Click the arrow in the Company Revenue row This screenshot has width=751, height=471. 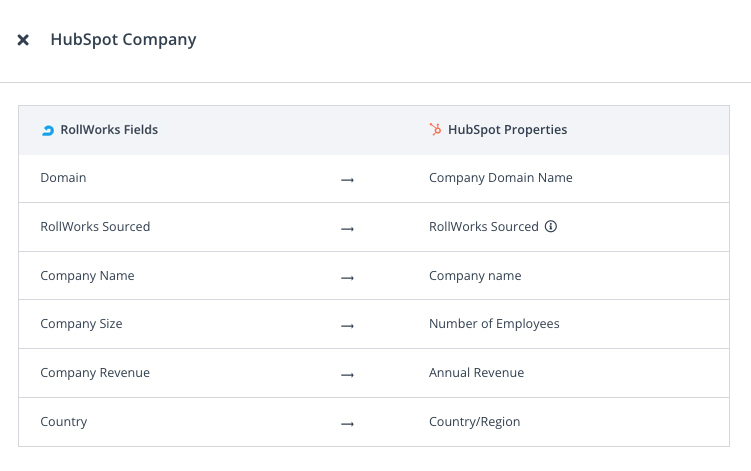(347, 374)
